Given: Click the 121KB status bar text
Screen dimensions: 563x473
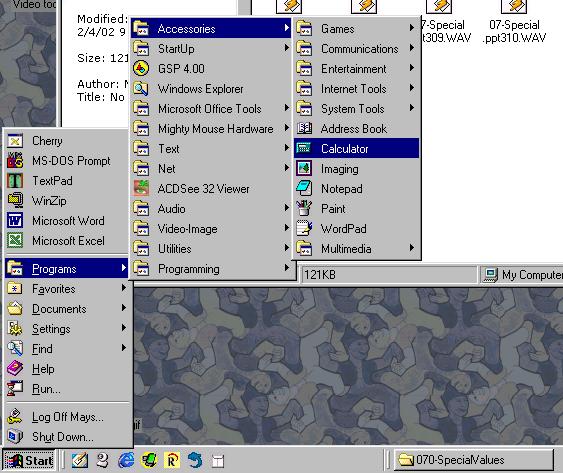Looking at the screenshot, I should click(320, 275).
